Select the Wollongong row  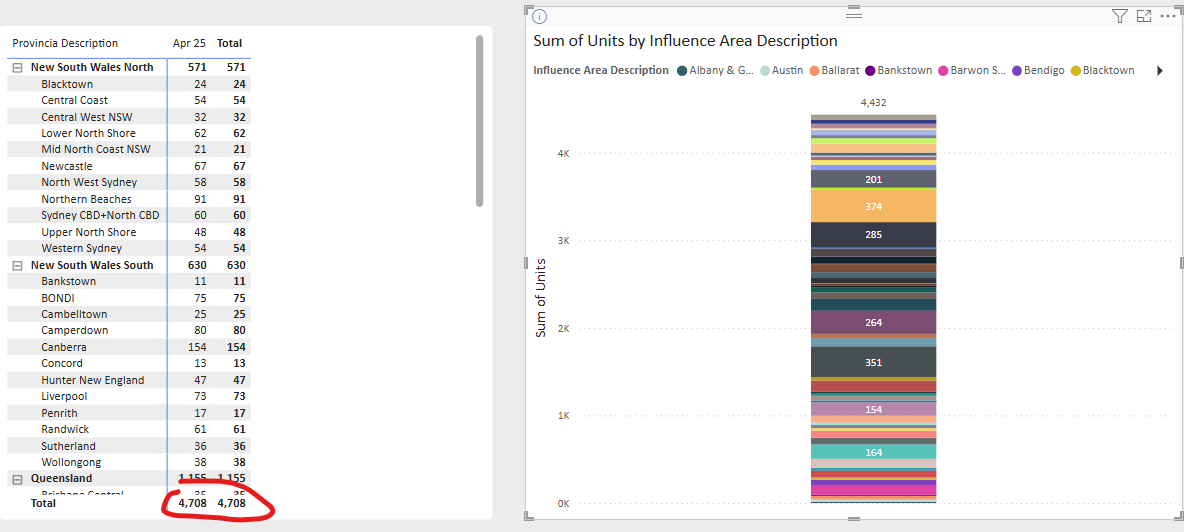click(x=129, y=463)
